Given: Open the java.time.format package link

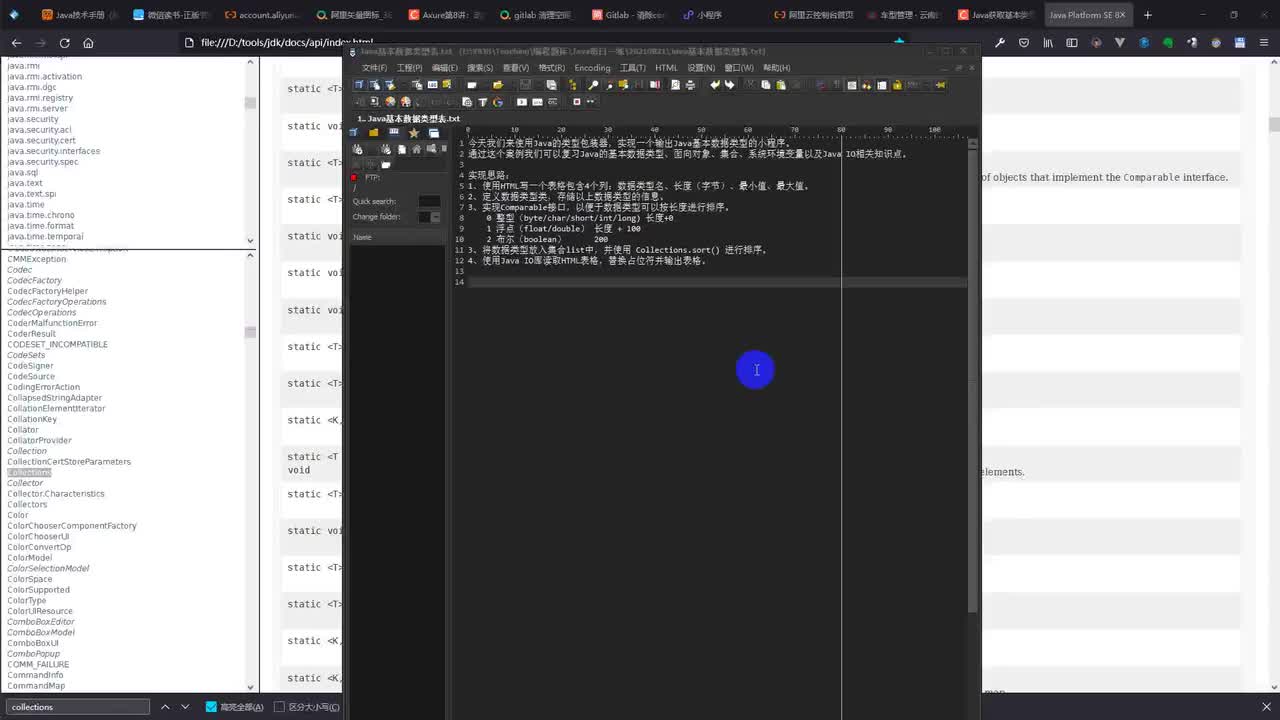Looking at the screenshot, I should tap(41, 226).
